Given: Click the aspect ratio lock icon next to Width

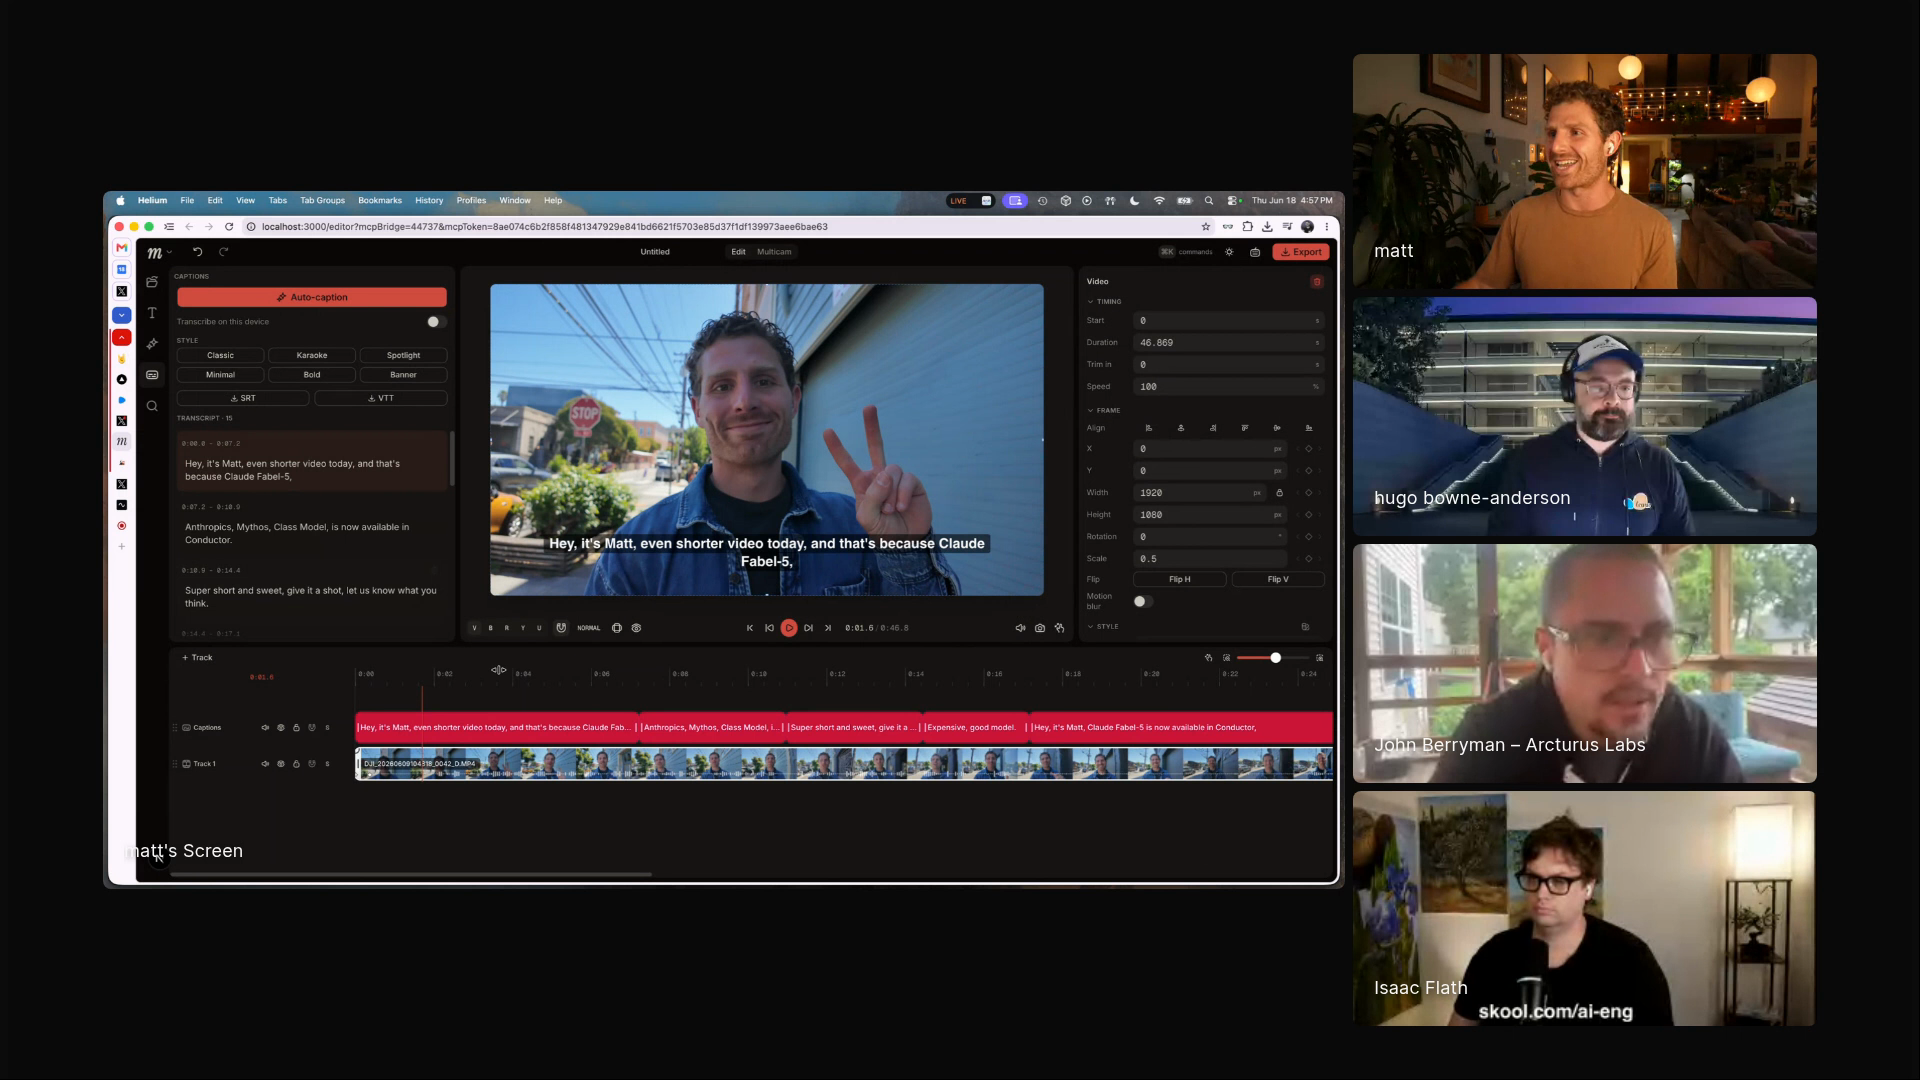Looking at the screenshot, I should pos(1279,493).
